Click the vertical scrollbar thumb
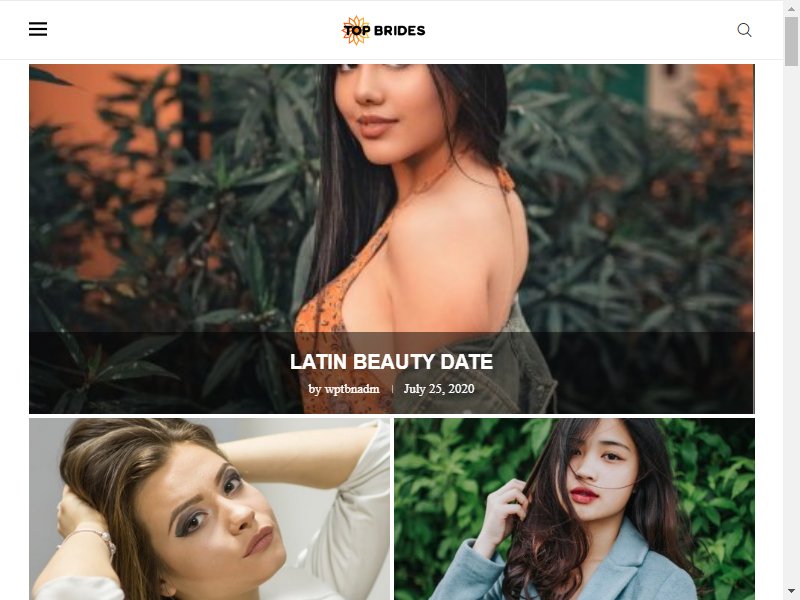 [x=791, y=41]
